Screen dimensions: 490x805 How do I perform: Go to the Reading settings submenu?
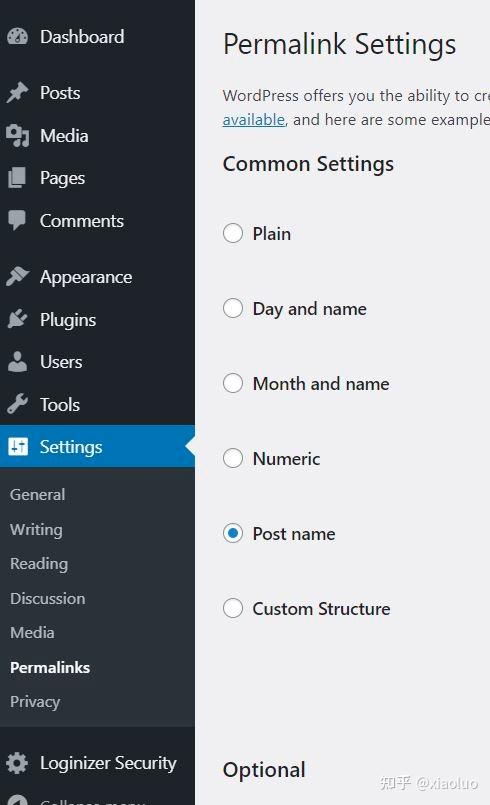pos(39,563)
